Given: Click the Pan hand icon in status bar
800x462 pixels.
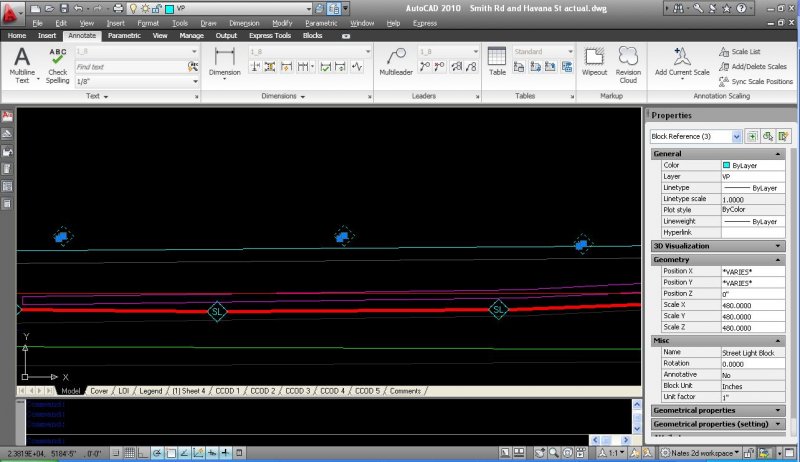Looking at the screenshot, I should [x=540, y=452].
